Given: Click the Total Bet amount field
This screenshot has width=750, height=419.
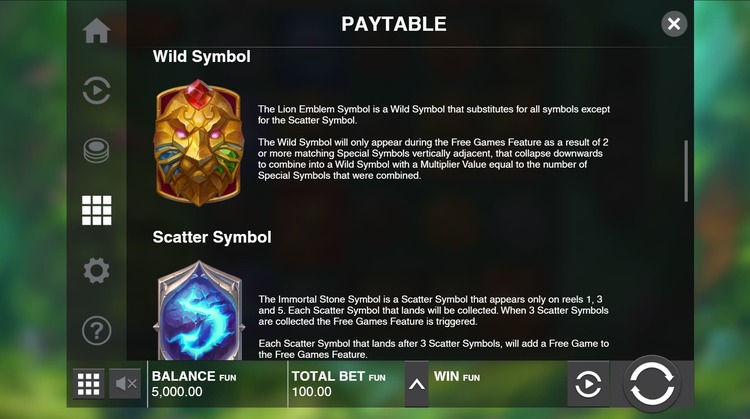Looking at the screenshot, I should click(x=346, y=384).
